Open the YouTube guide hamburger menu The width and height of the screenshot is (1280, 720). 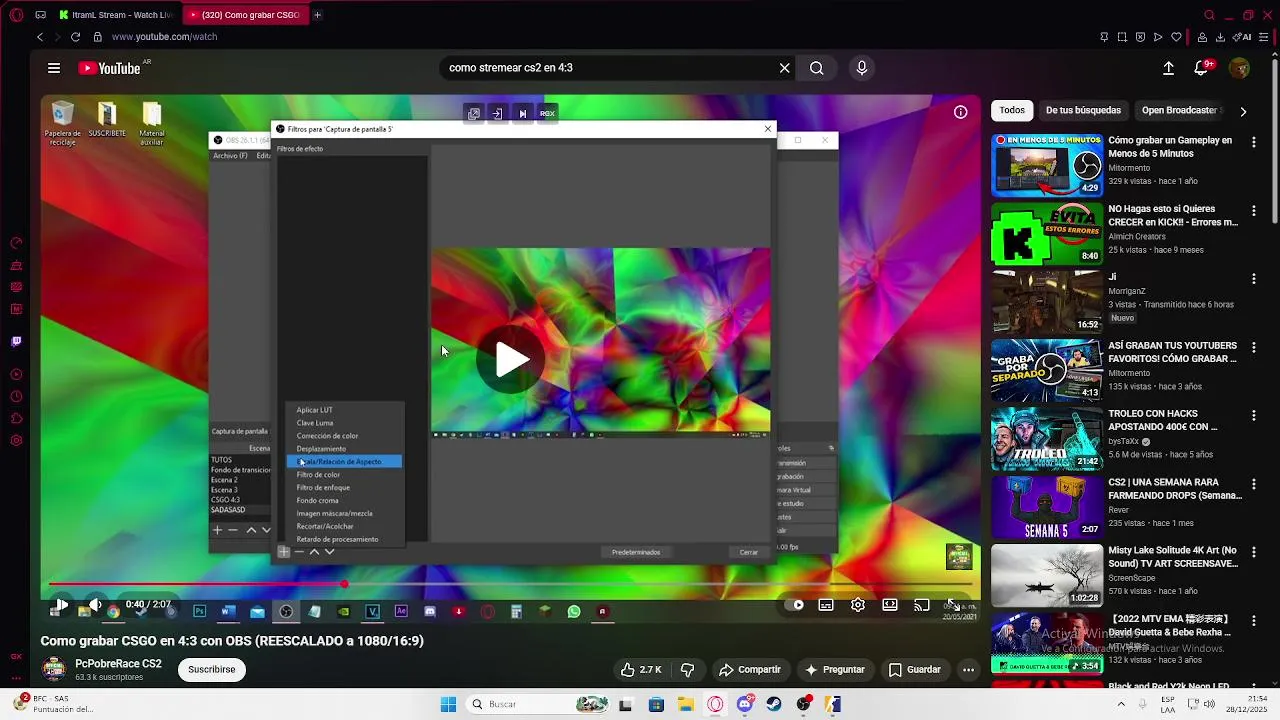[x=54, y=68]
